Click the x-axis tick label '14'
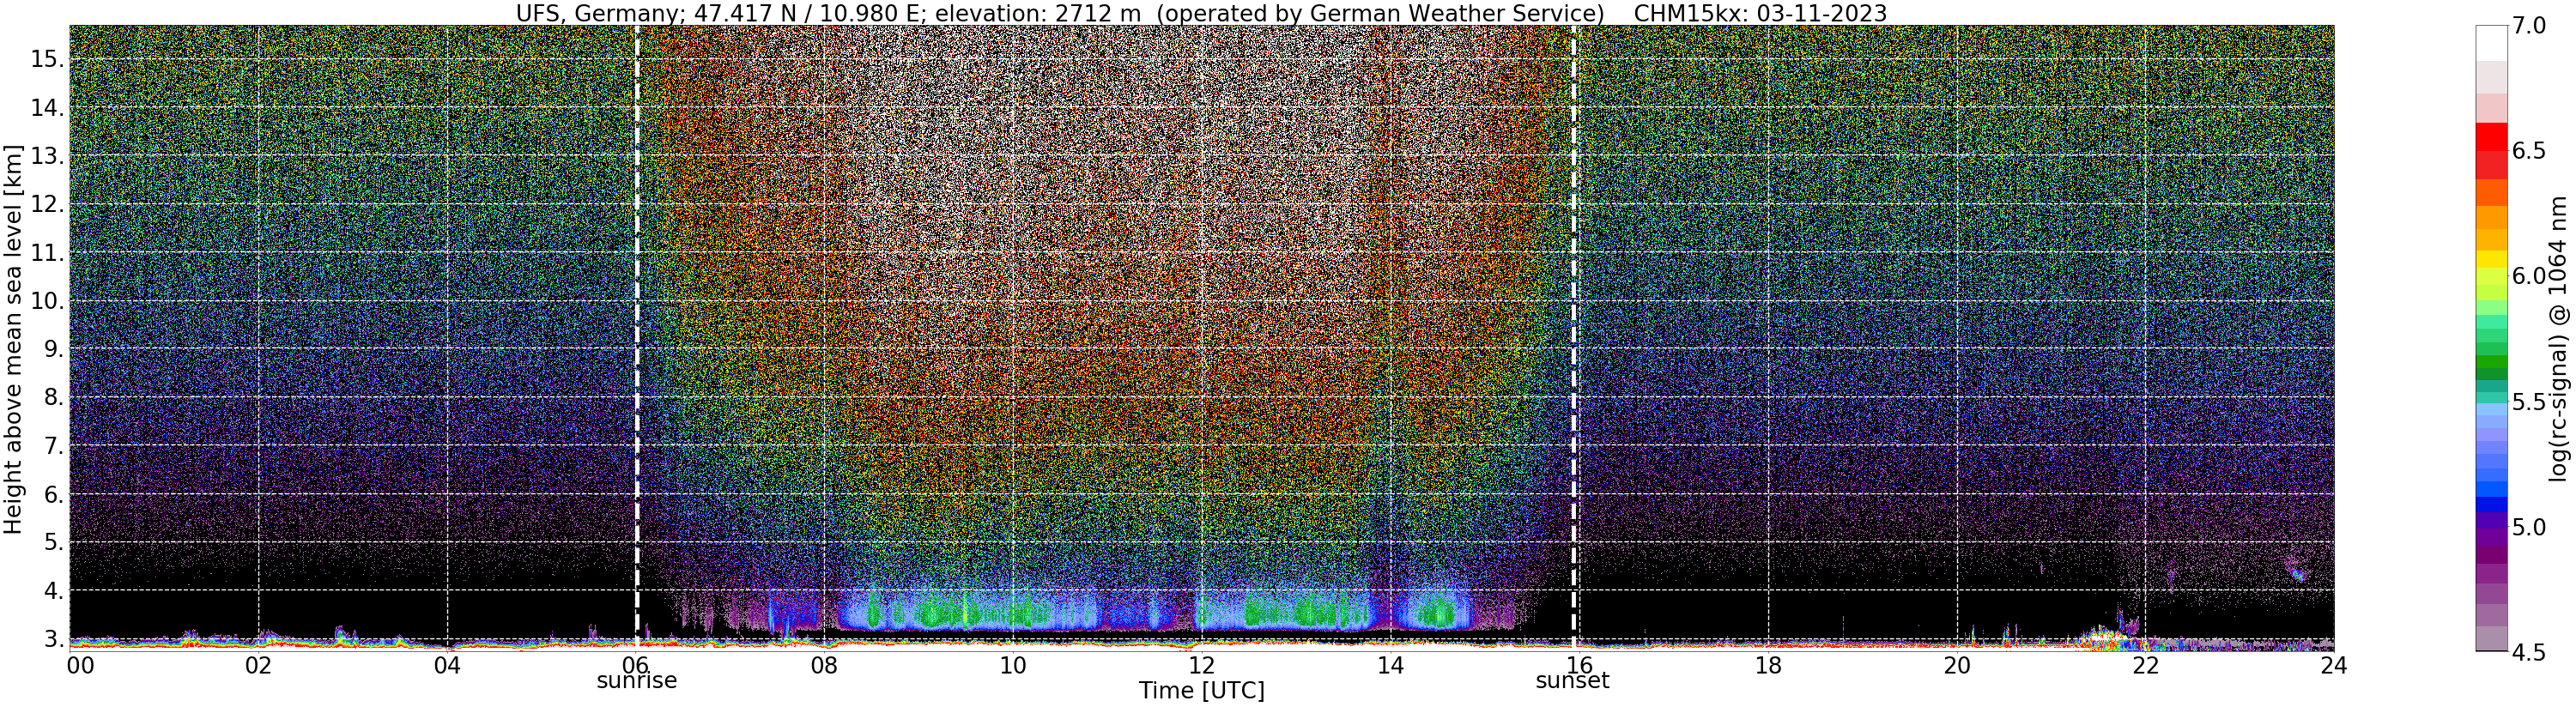Viewport: 2576px width, 707px height. [1390, 665]
